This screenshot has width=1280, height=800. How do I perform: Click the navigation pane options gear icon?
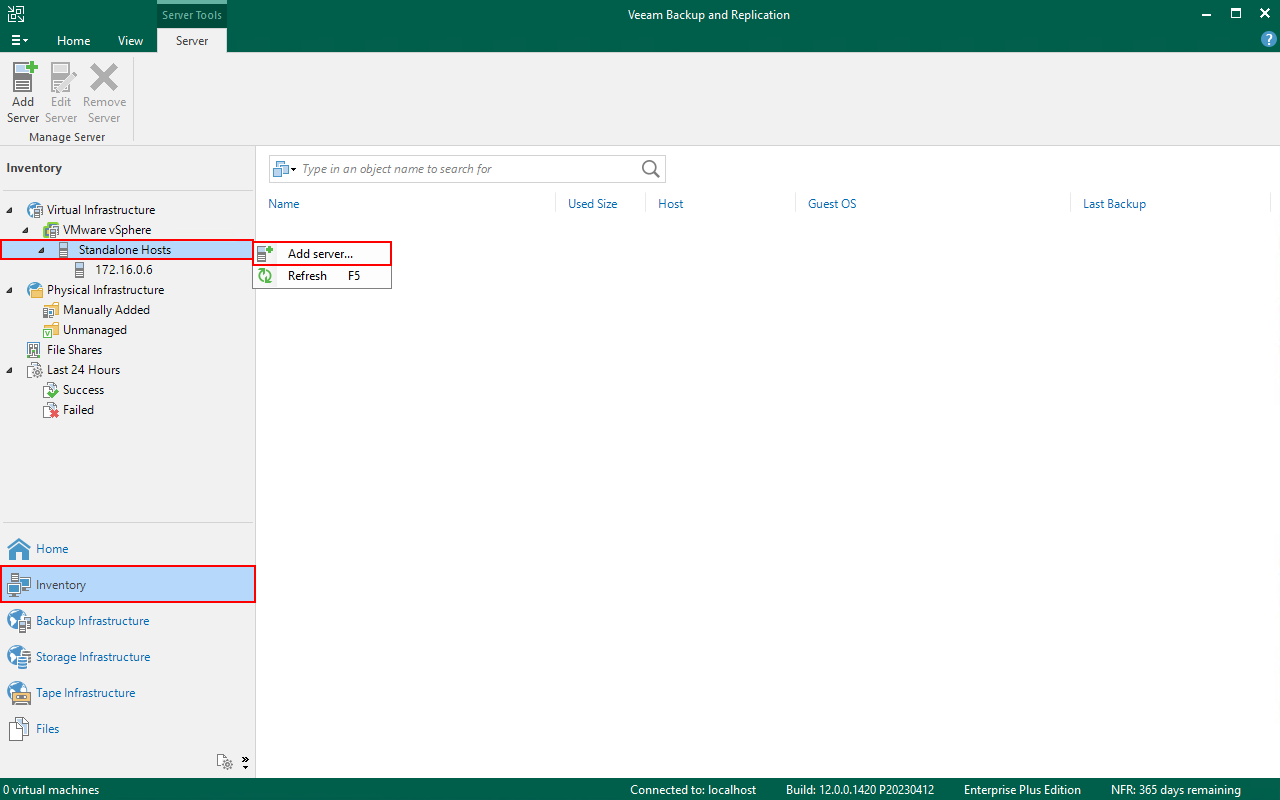226,762
